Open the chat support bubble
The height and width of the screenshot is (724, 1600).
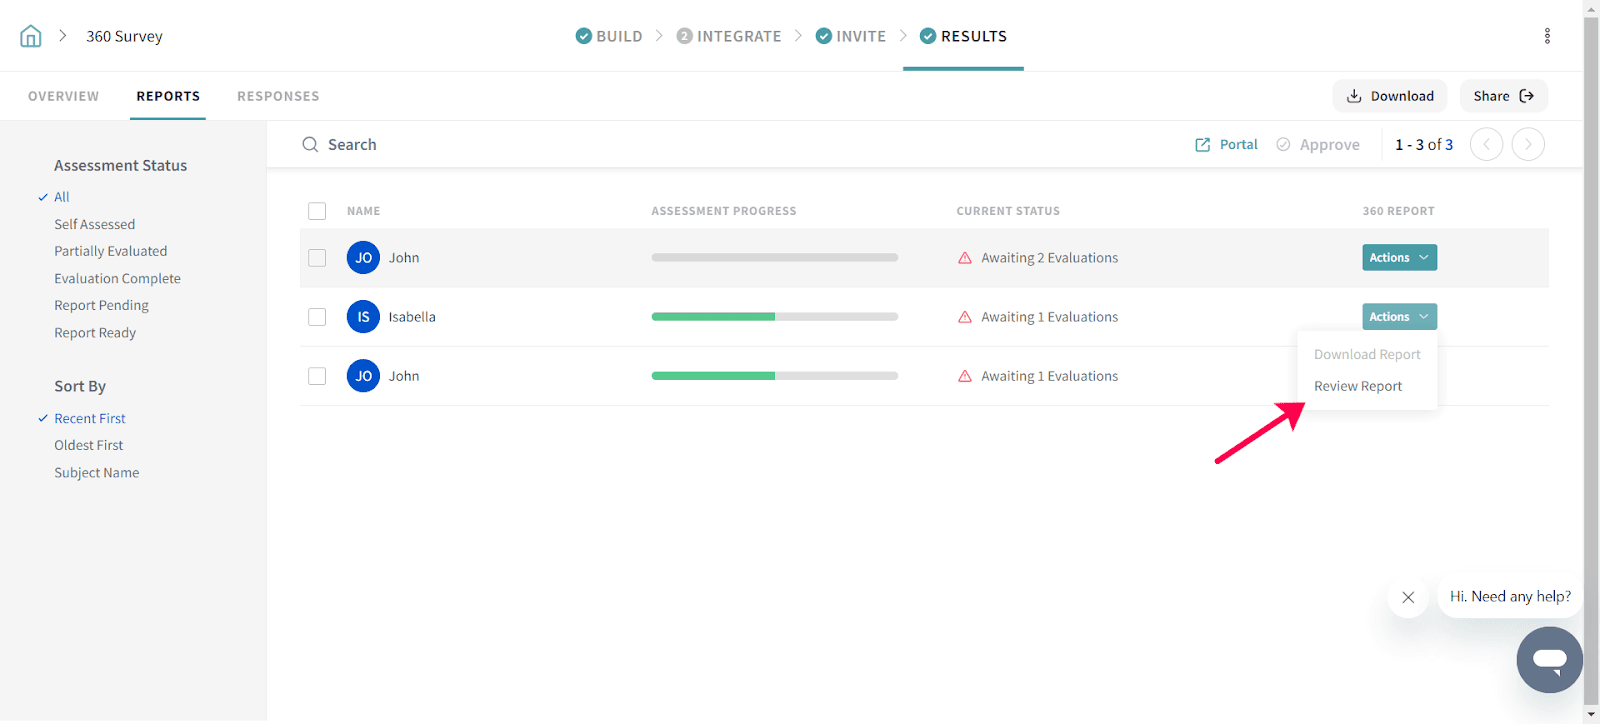1549,659
